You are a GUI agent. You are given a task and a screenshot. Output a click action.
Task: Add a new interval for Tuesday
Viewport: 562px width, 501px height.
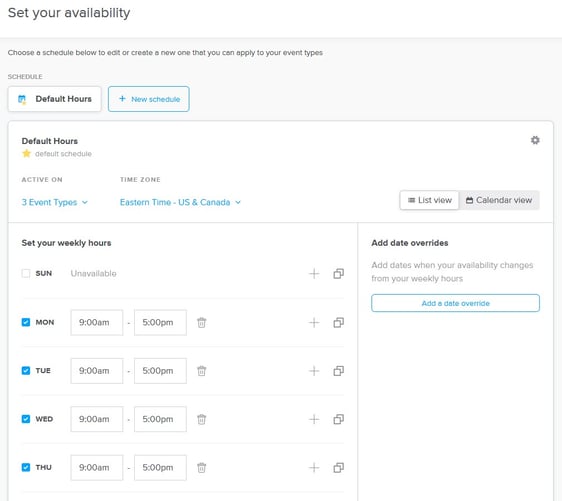tap(314, 371)
